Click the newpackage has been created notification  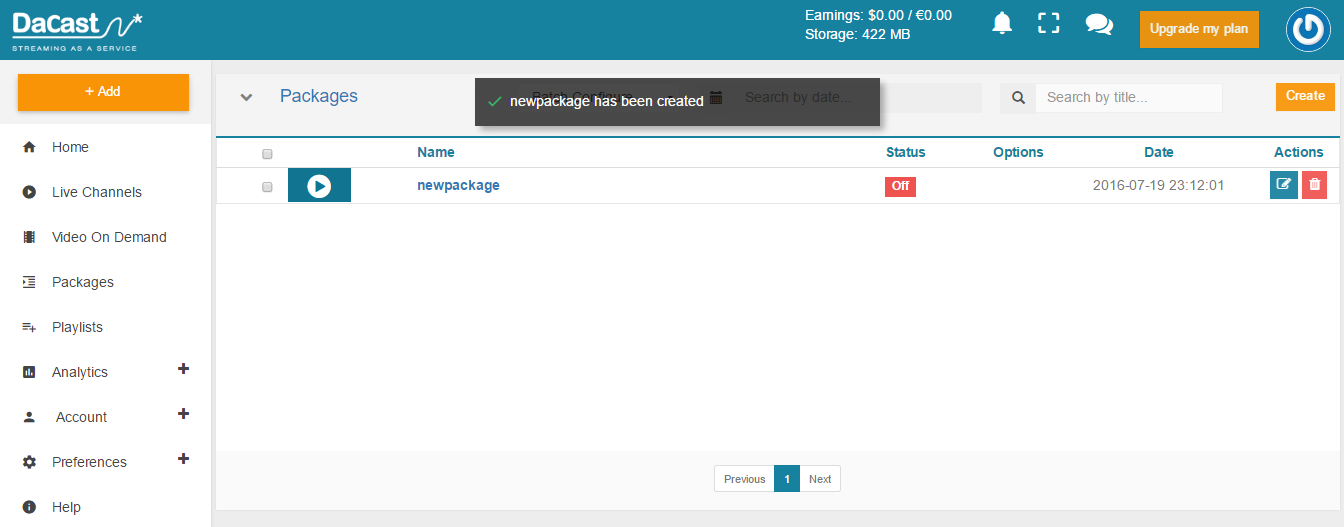(677, 102)
